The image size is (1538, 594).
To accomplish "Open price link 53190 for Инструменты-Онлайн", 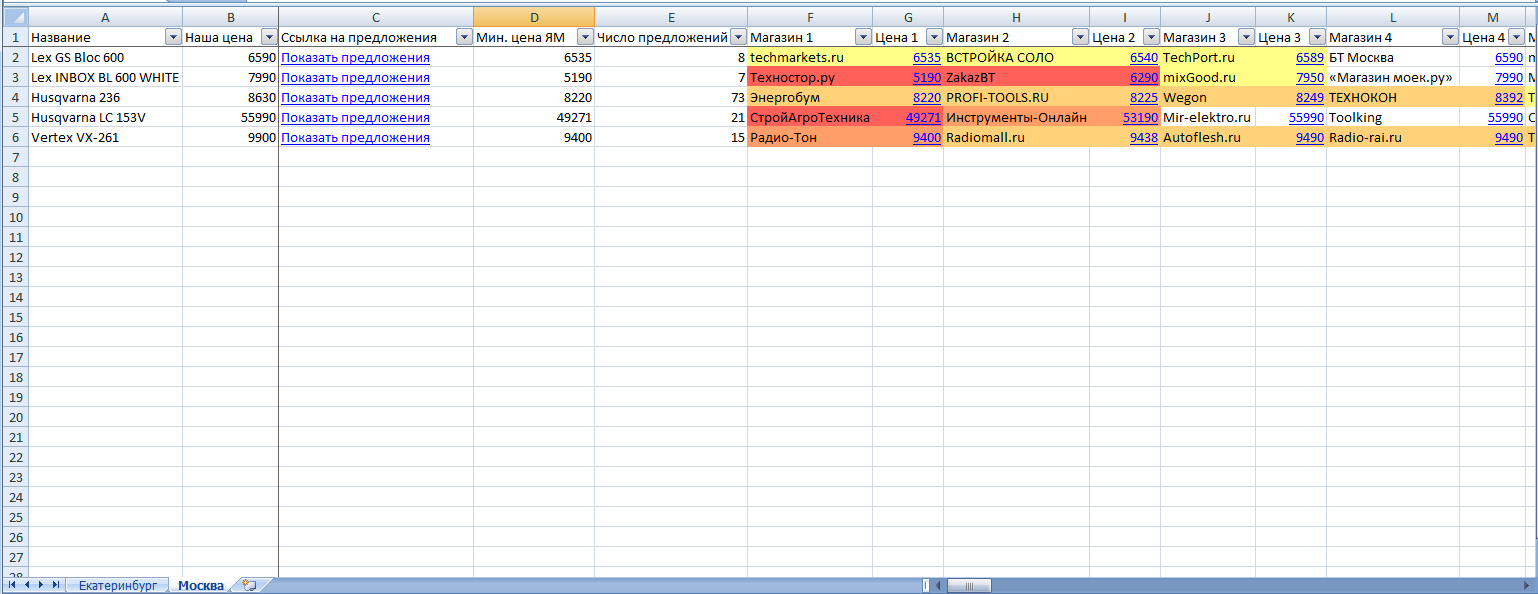I will pyautogui.click(x=1140, y=117).
